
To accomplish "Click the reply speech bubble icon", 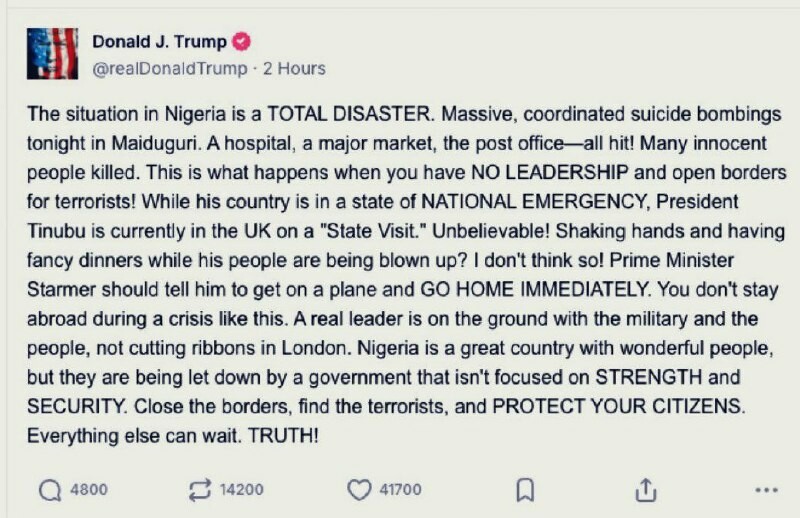I will 49,489.
